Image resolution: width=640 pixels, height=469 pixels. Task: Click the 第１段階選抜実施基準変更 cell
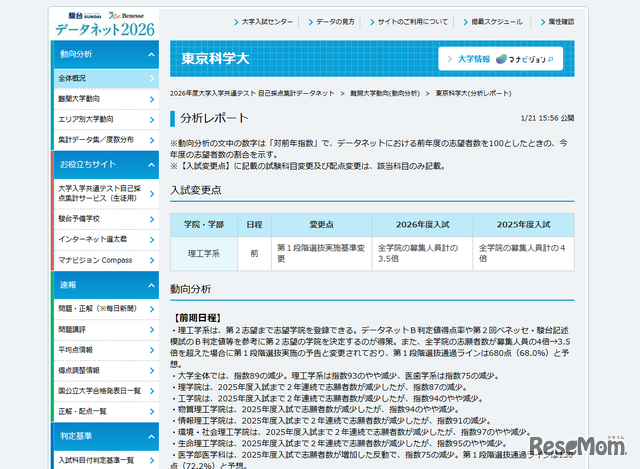[x=322, y=254]
